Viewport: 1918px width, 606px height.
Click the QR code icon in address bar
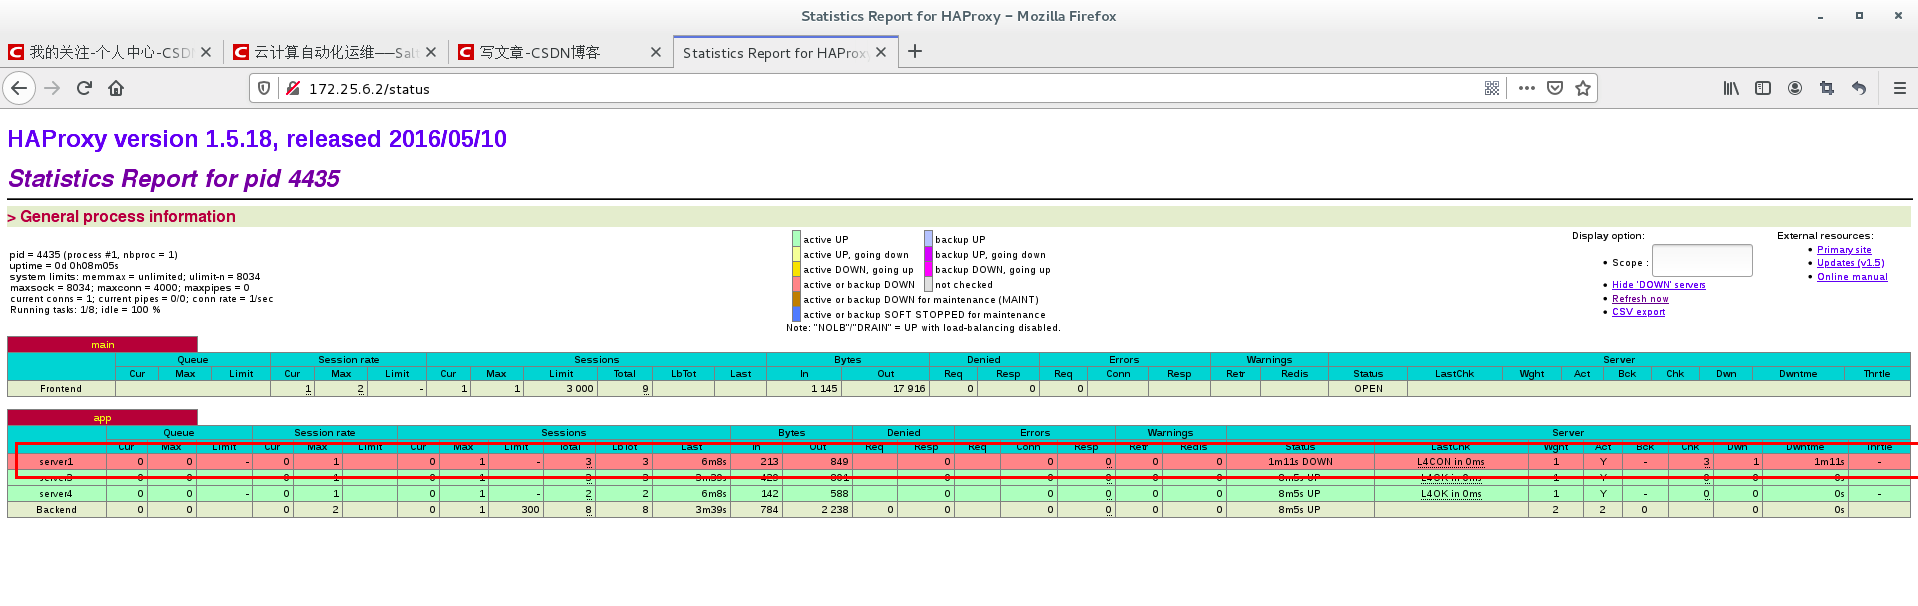(x=1492, y=88)
